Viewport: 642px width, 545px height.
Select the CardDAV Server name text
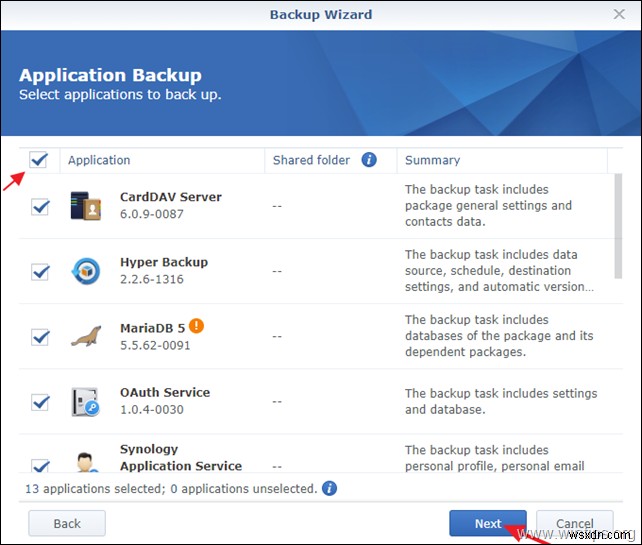click(171, 197)
